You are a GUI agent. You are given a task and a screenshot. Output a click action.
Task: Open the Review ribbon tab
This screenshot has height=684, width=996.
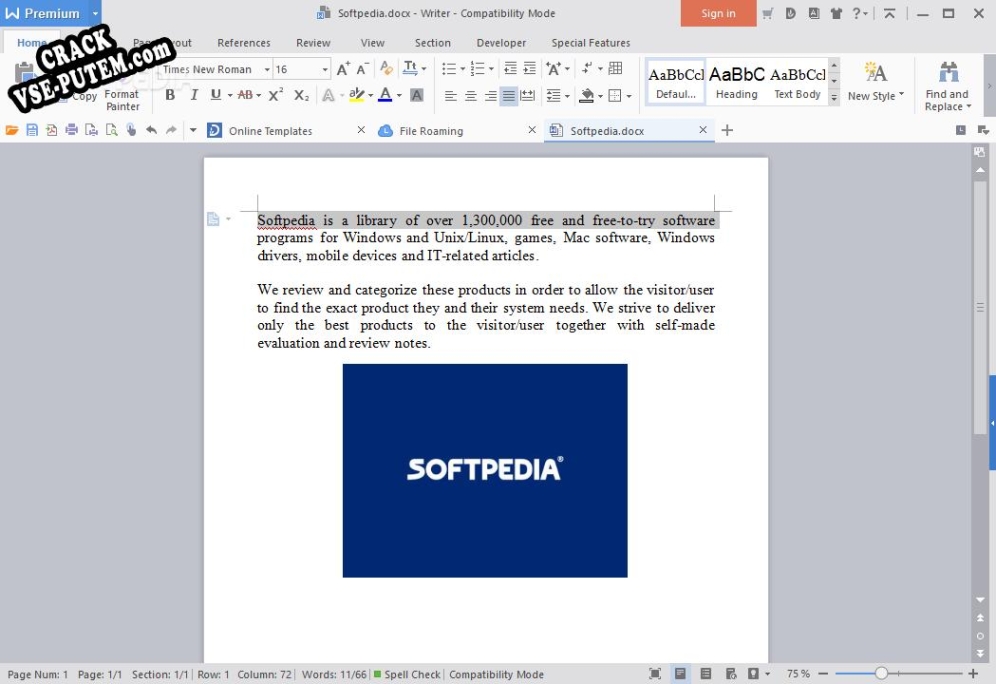[313, 43]
